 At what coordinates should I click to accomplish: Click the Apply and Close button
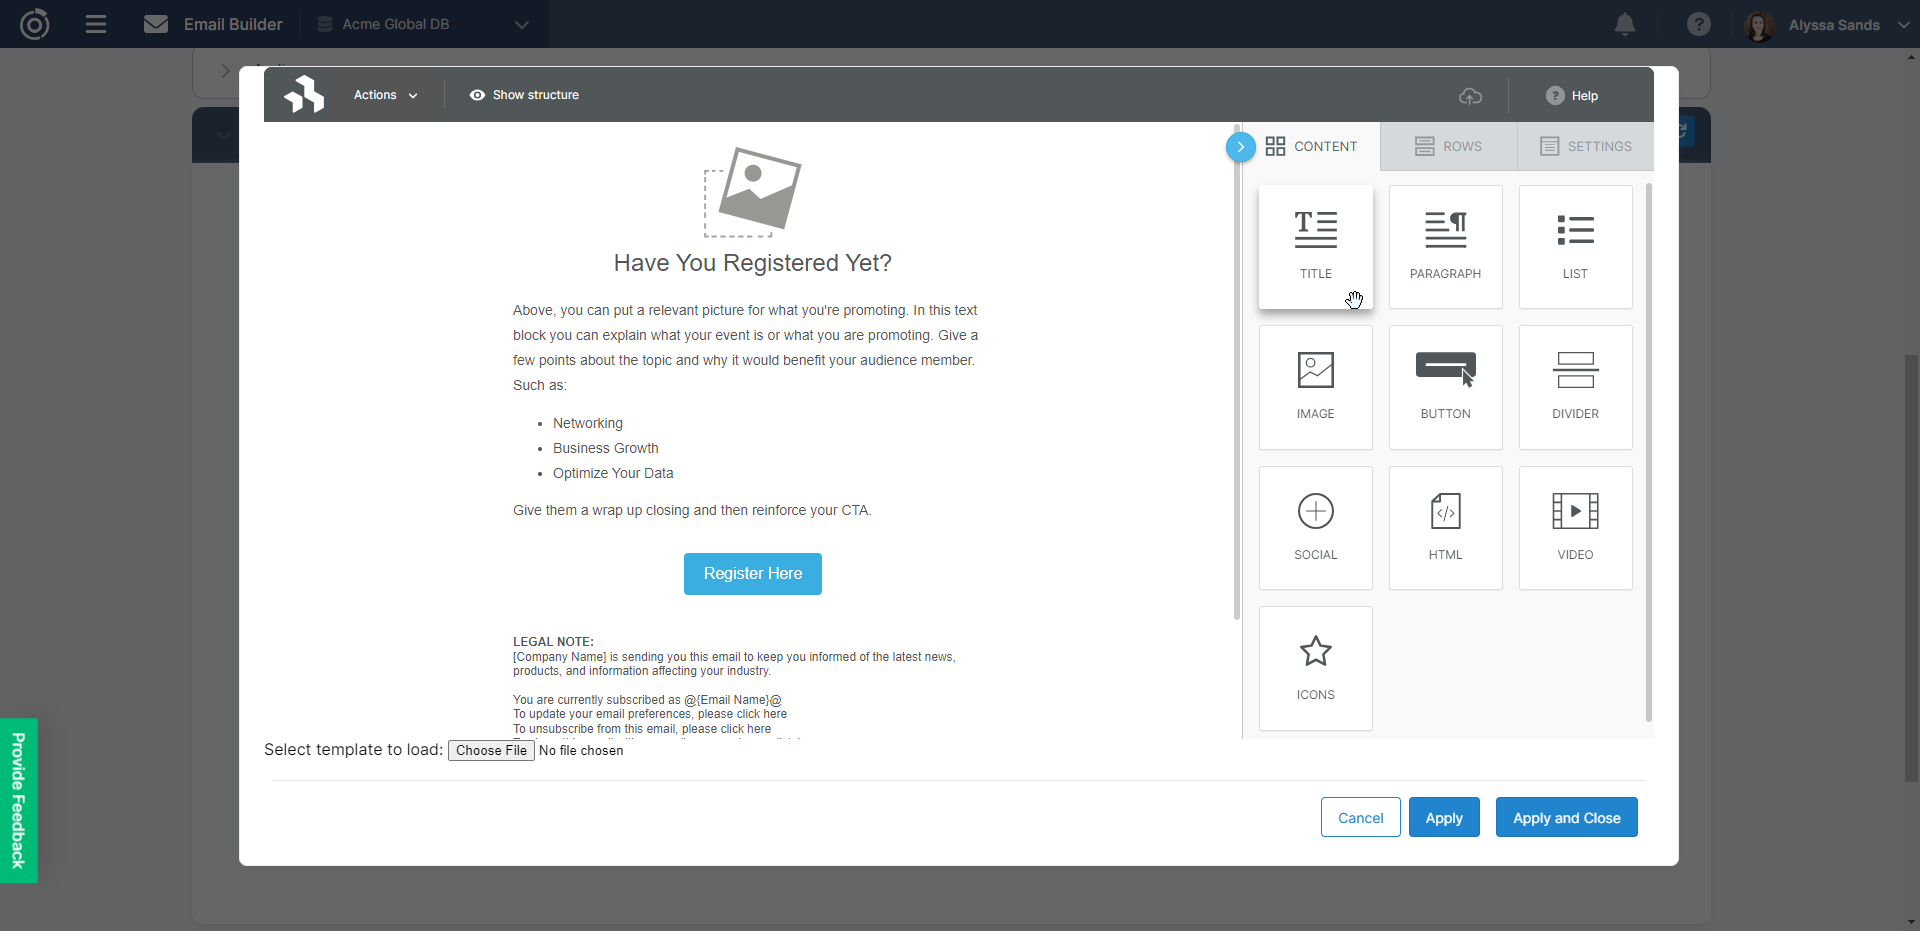(x=1566, y=818)
